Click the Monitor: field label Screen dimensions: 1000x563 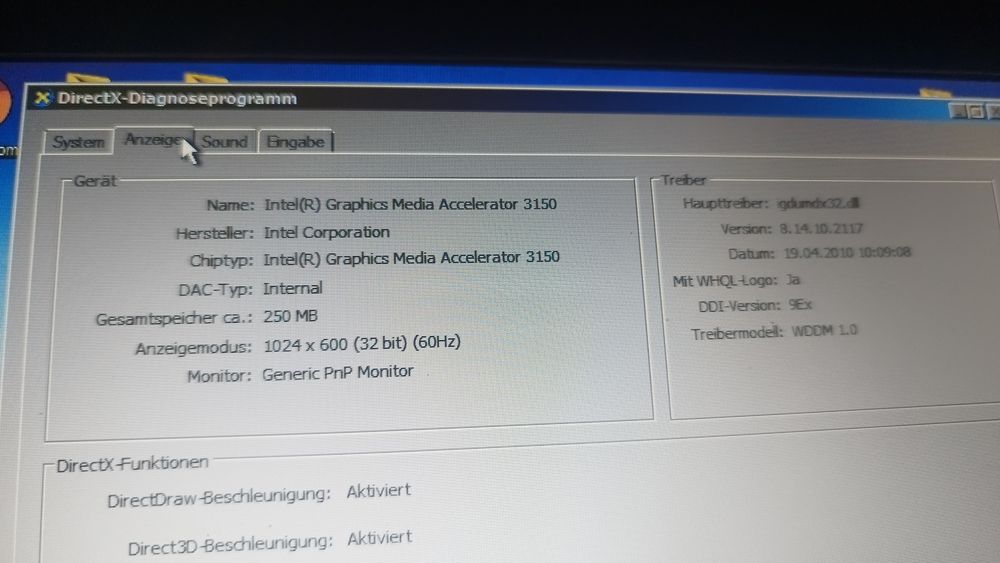pos(219,376)
